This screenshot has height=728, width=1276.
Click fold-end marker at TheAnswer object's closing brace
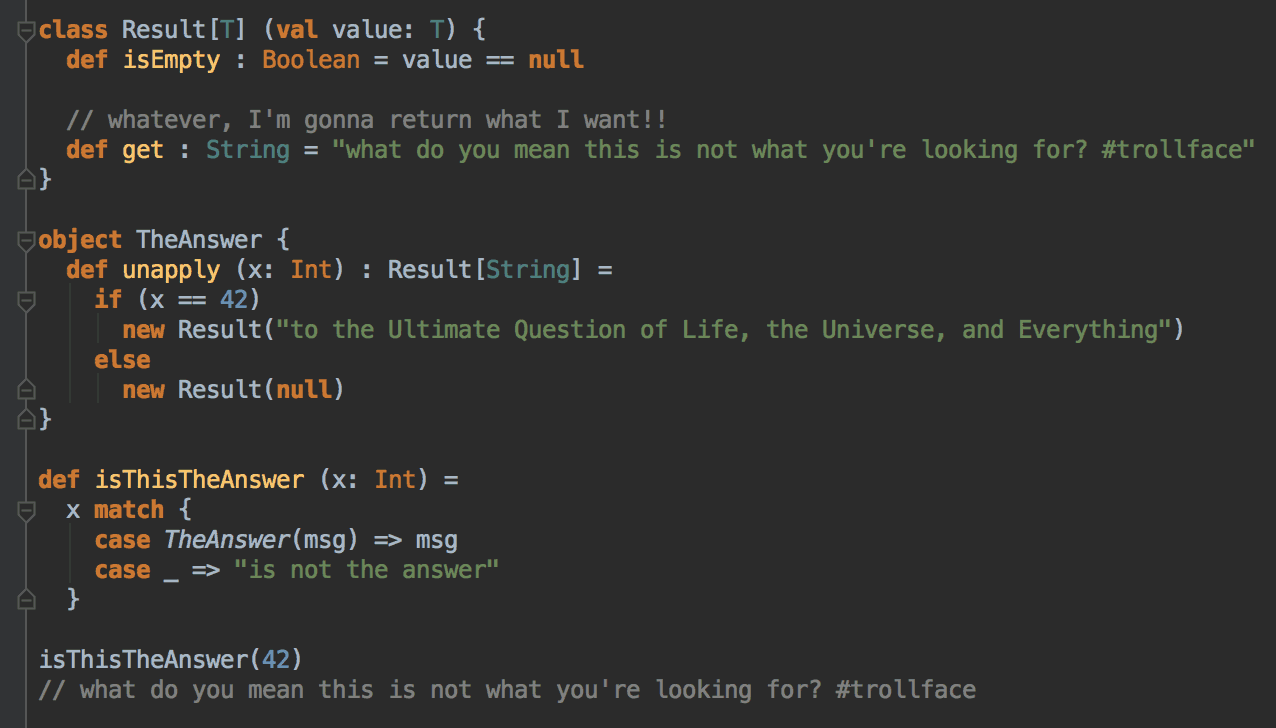27,419
